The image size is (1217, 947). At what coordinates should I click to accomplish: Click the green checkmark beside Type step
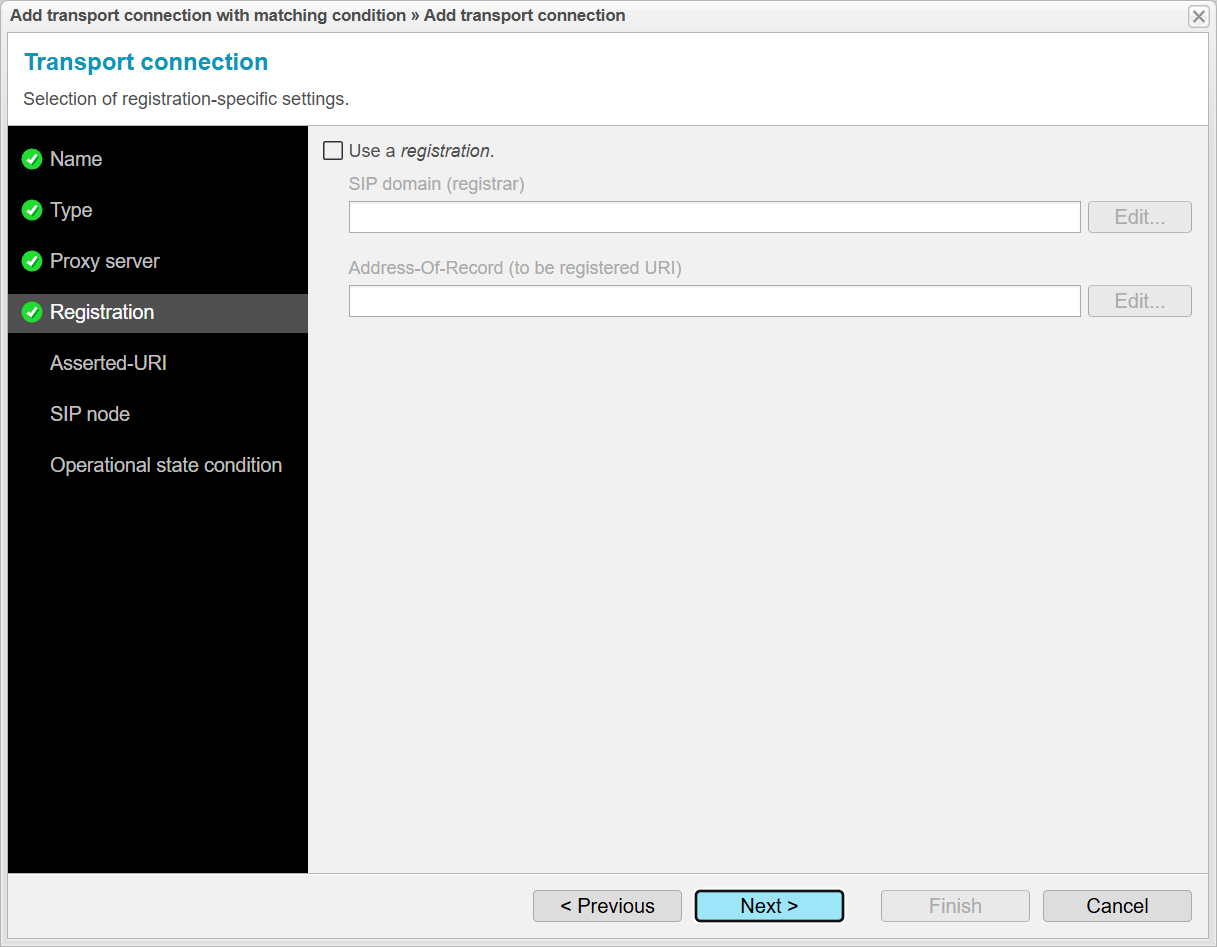point(31,210)
